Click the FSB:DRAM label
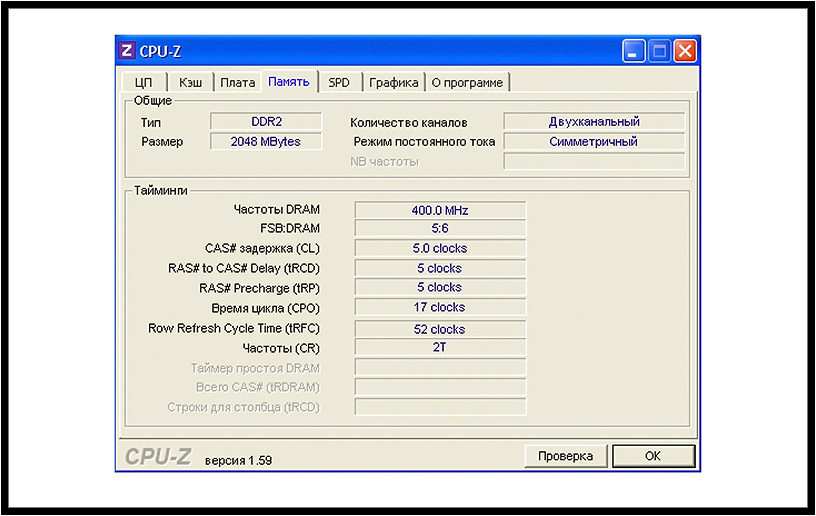This screenshot has height=516, width=816. [290, 228]
